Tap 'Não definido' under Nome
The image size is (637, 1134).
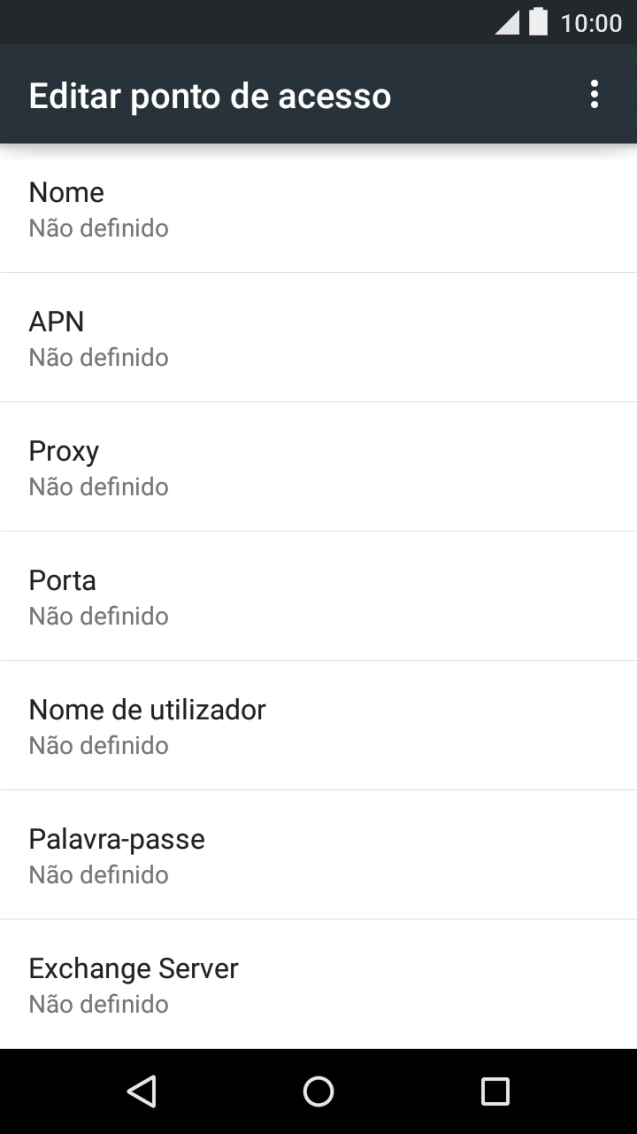click(99, 228)
